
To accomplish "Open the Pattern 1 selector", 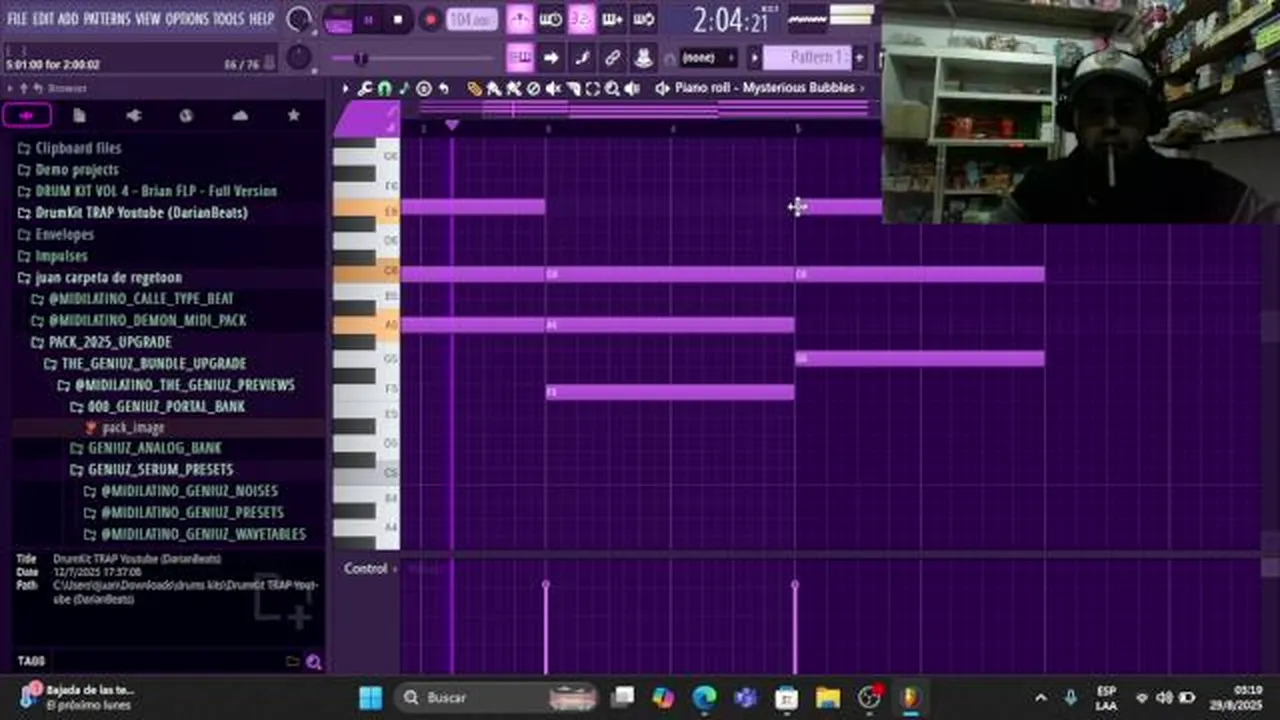I will click(808, 57).
